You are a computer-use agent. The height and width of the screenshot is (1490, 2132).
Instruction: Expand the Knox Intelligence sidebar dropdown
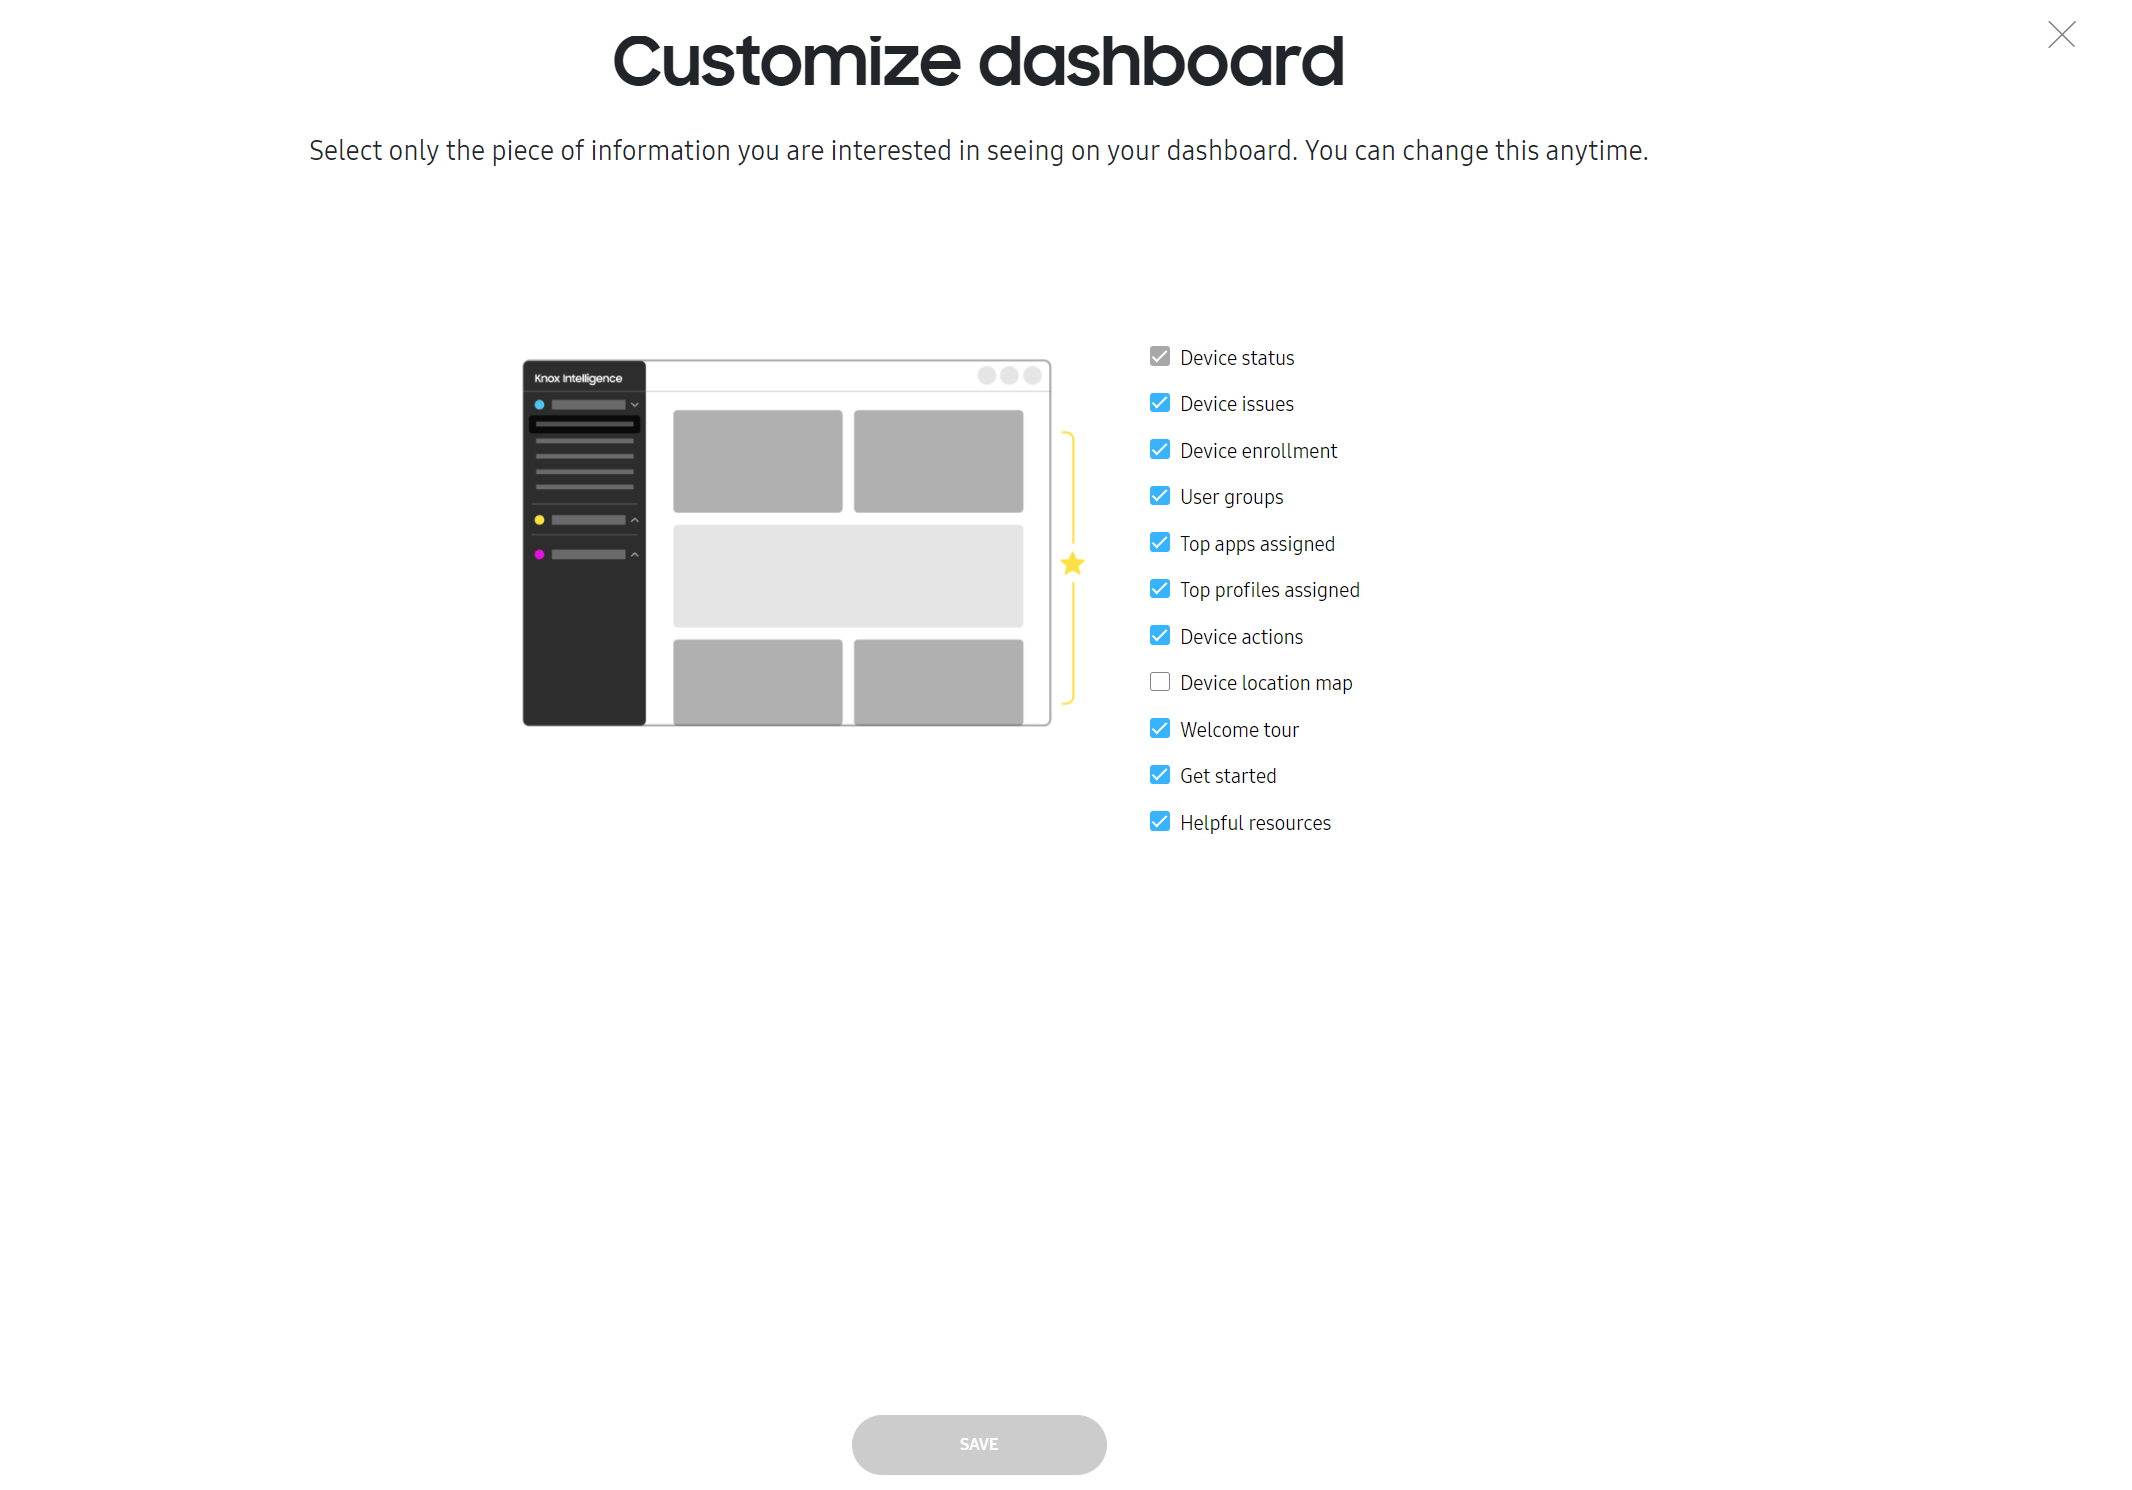(x=633, y=402)
